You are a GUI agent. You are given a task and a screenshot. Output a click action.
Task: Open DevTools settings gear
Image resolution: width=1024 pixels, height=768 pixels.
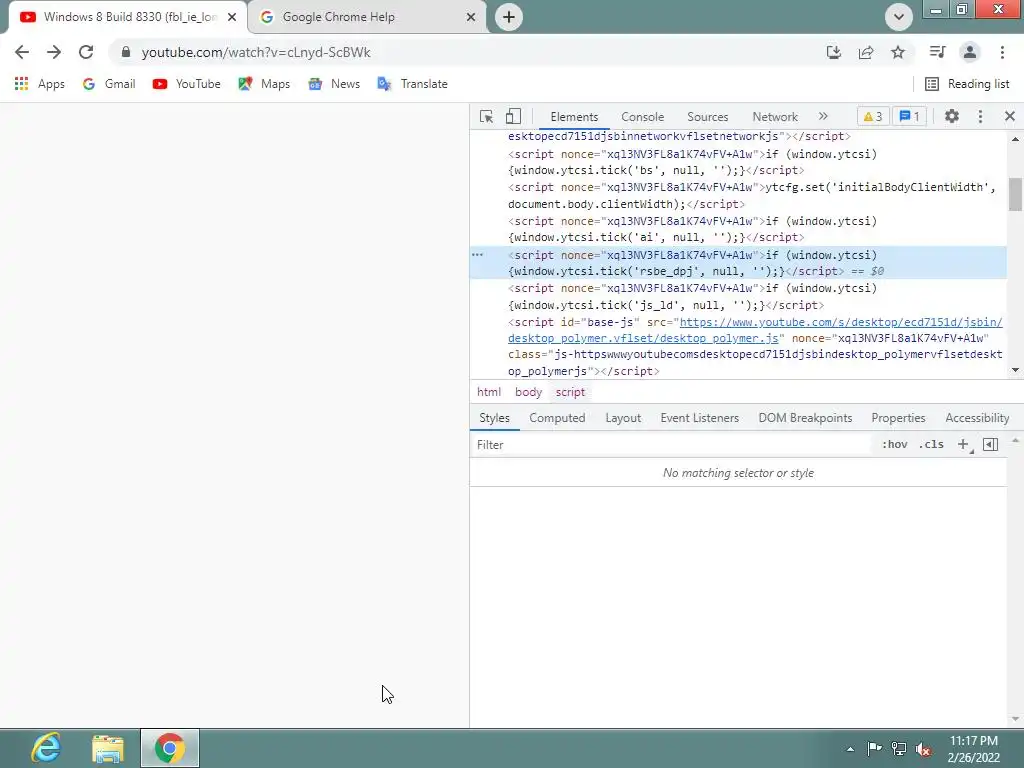(952, 116)
